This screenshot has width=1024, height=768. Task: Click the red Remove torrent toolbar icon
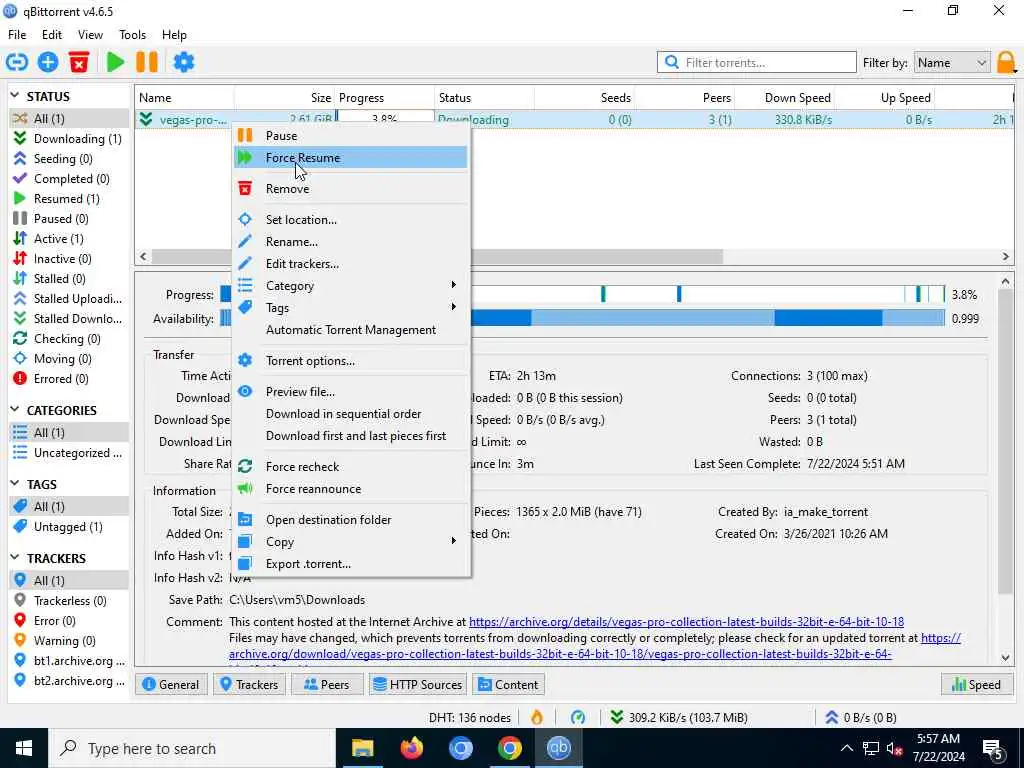click(78, 62)
